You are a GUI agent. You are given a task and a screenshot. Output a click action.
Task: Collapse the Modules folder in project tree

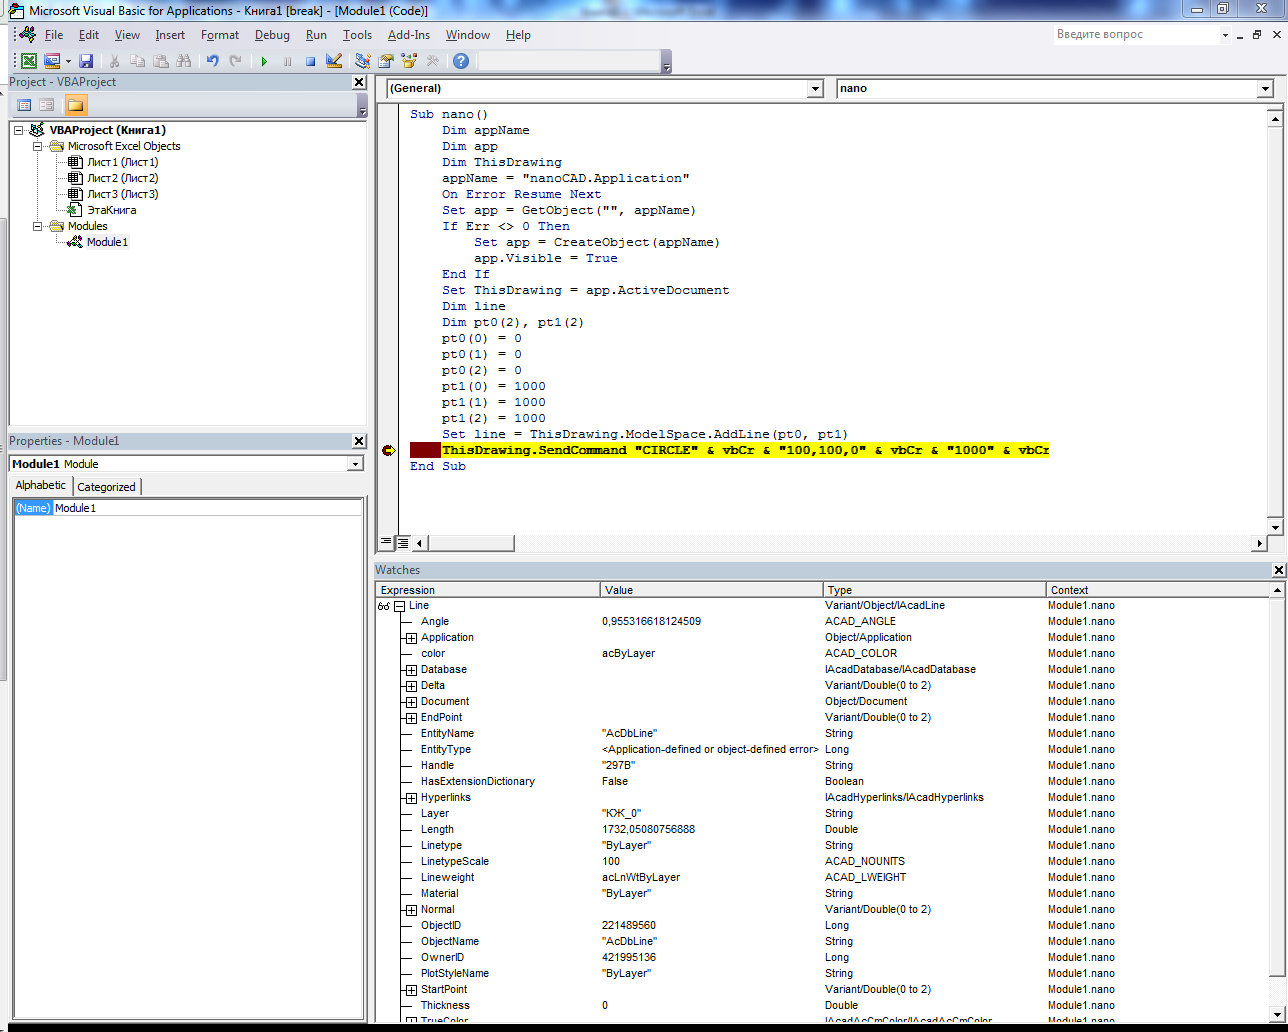coord(38,226)
